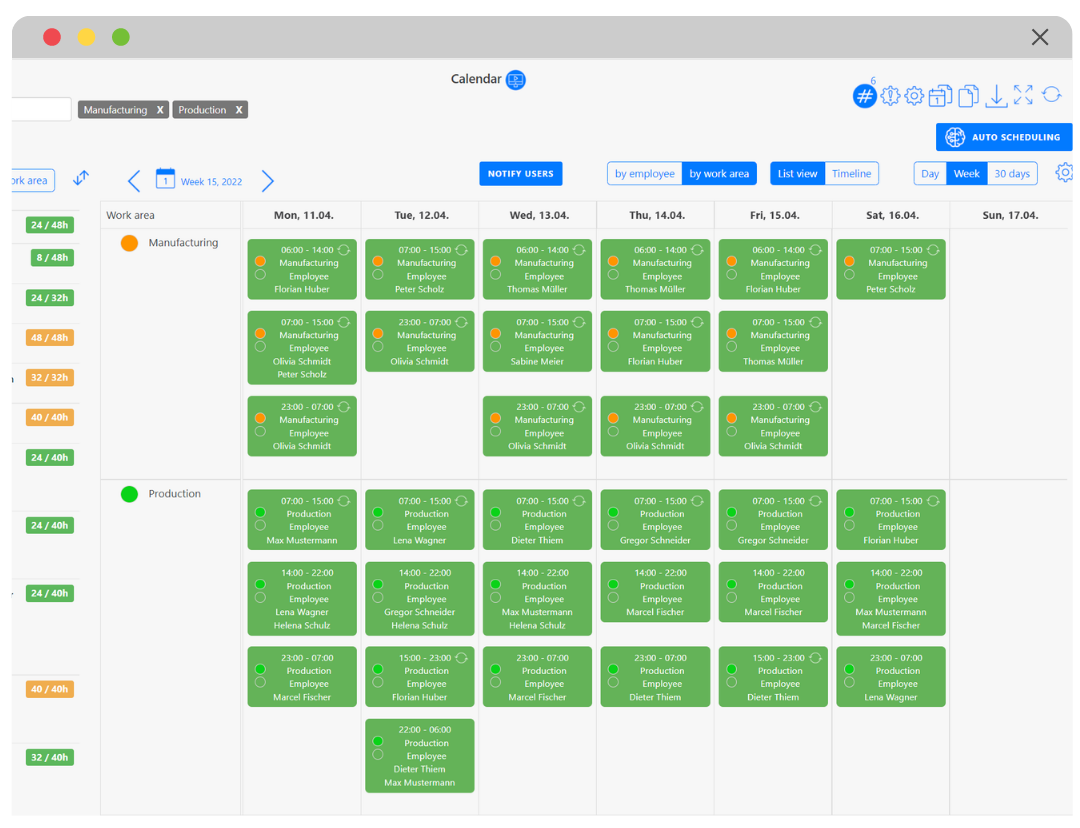1080x828 pixels.
Task: Click the warnings notification gear icon
Action: pos(890,96)
